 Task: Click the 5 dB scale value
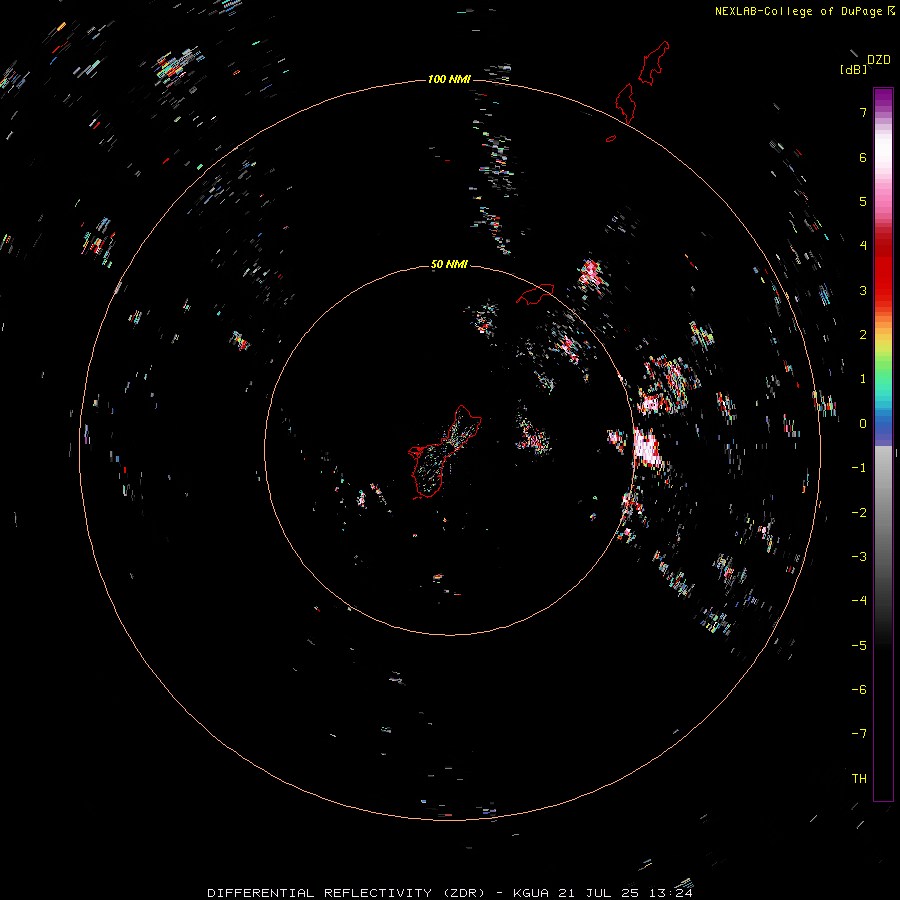tap(863, 201)
